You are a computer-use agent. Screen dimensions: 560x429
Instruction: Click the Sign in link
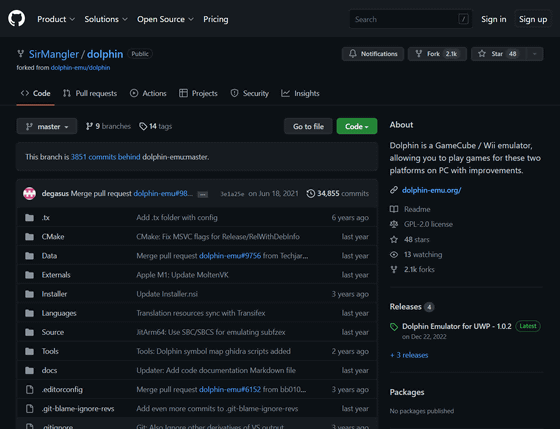(x=494, y=19)
